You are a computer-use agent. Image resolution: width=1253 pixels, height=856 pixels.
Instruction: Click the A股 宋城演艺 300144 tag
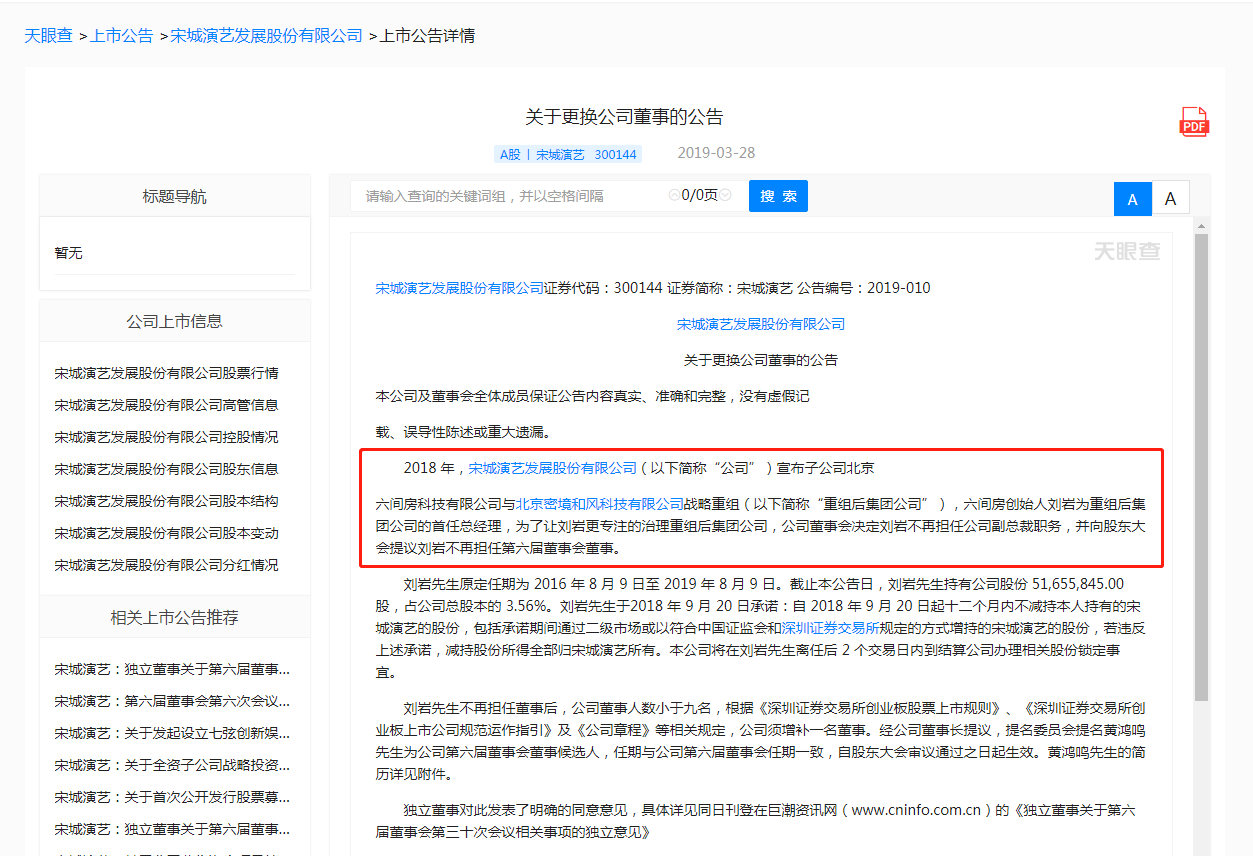[x=568, y=154]
